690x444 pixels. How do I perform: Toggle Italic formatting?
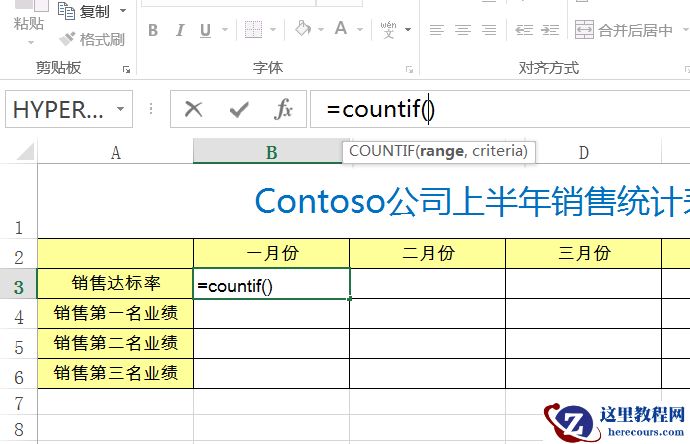pyautogui.click(x=180, y=30)
